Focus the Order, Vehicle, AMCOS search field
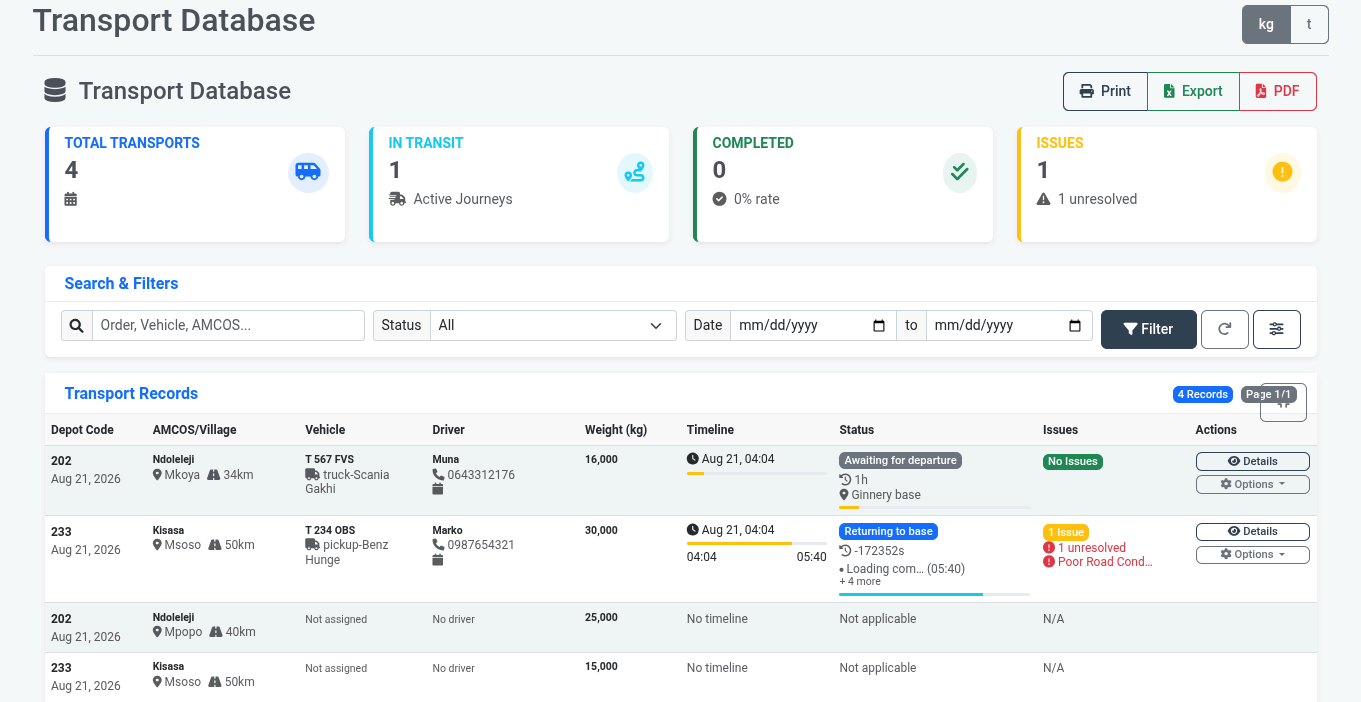Screen dimensions: 1361x702 (228, 326)
